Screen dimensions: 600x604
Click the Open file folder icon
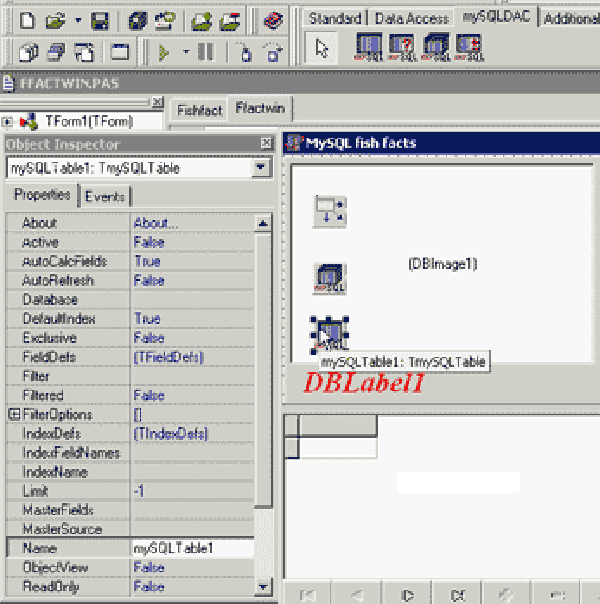click(x=55, y=20)
